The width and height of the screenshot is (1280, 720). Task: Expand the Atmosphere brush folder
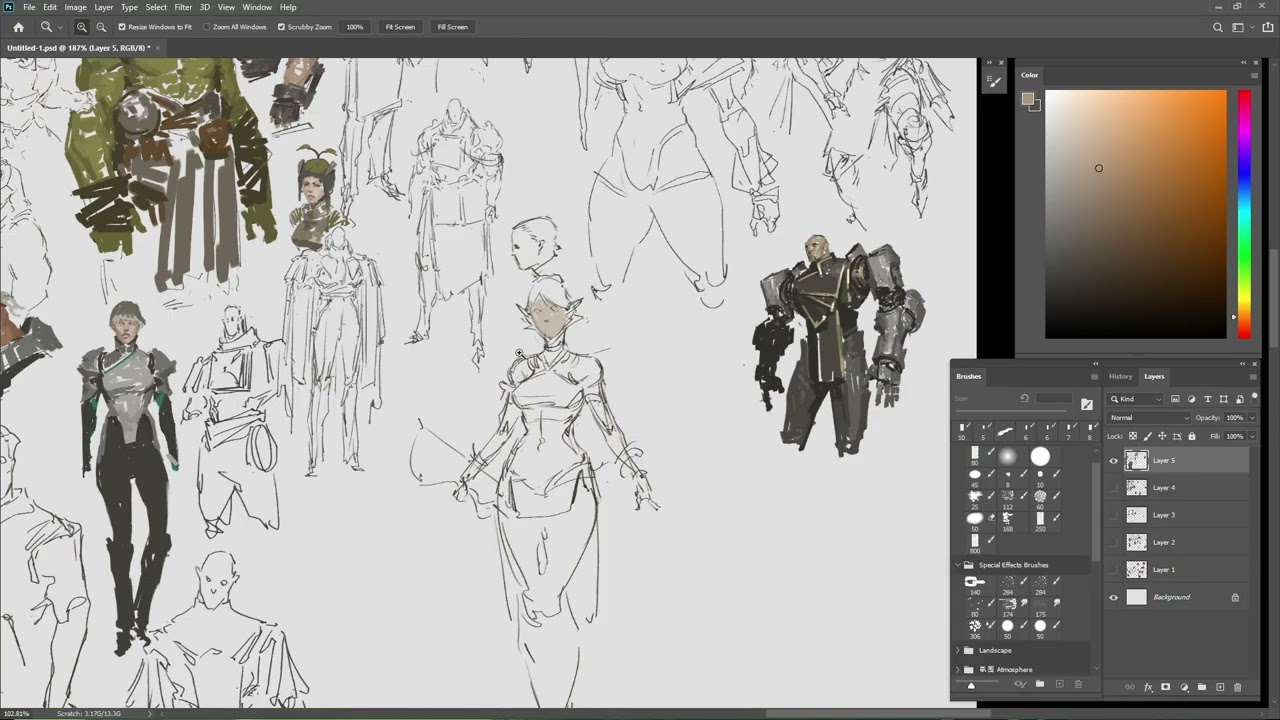(x=957, y=669)
